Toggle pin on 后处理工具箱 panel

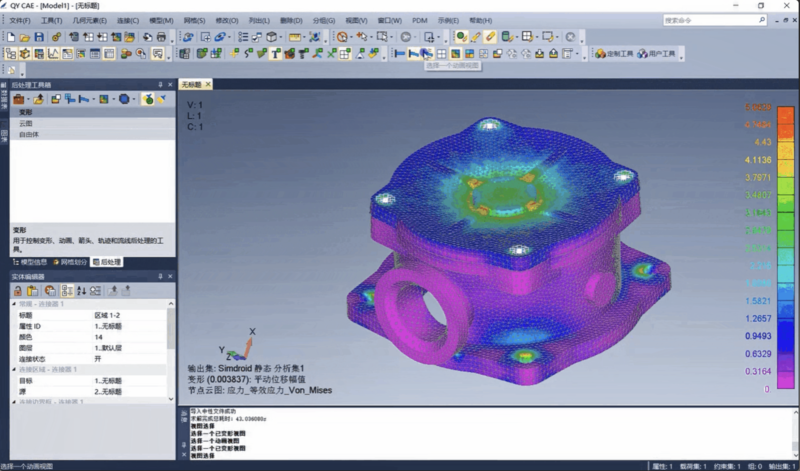(158, 85)
